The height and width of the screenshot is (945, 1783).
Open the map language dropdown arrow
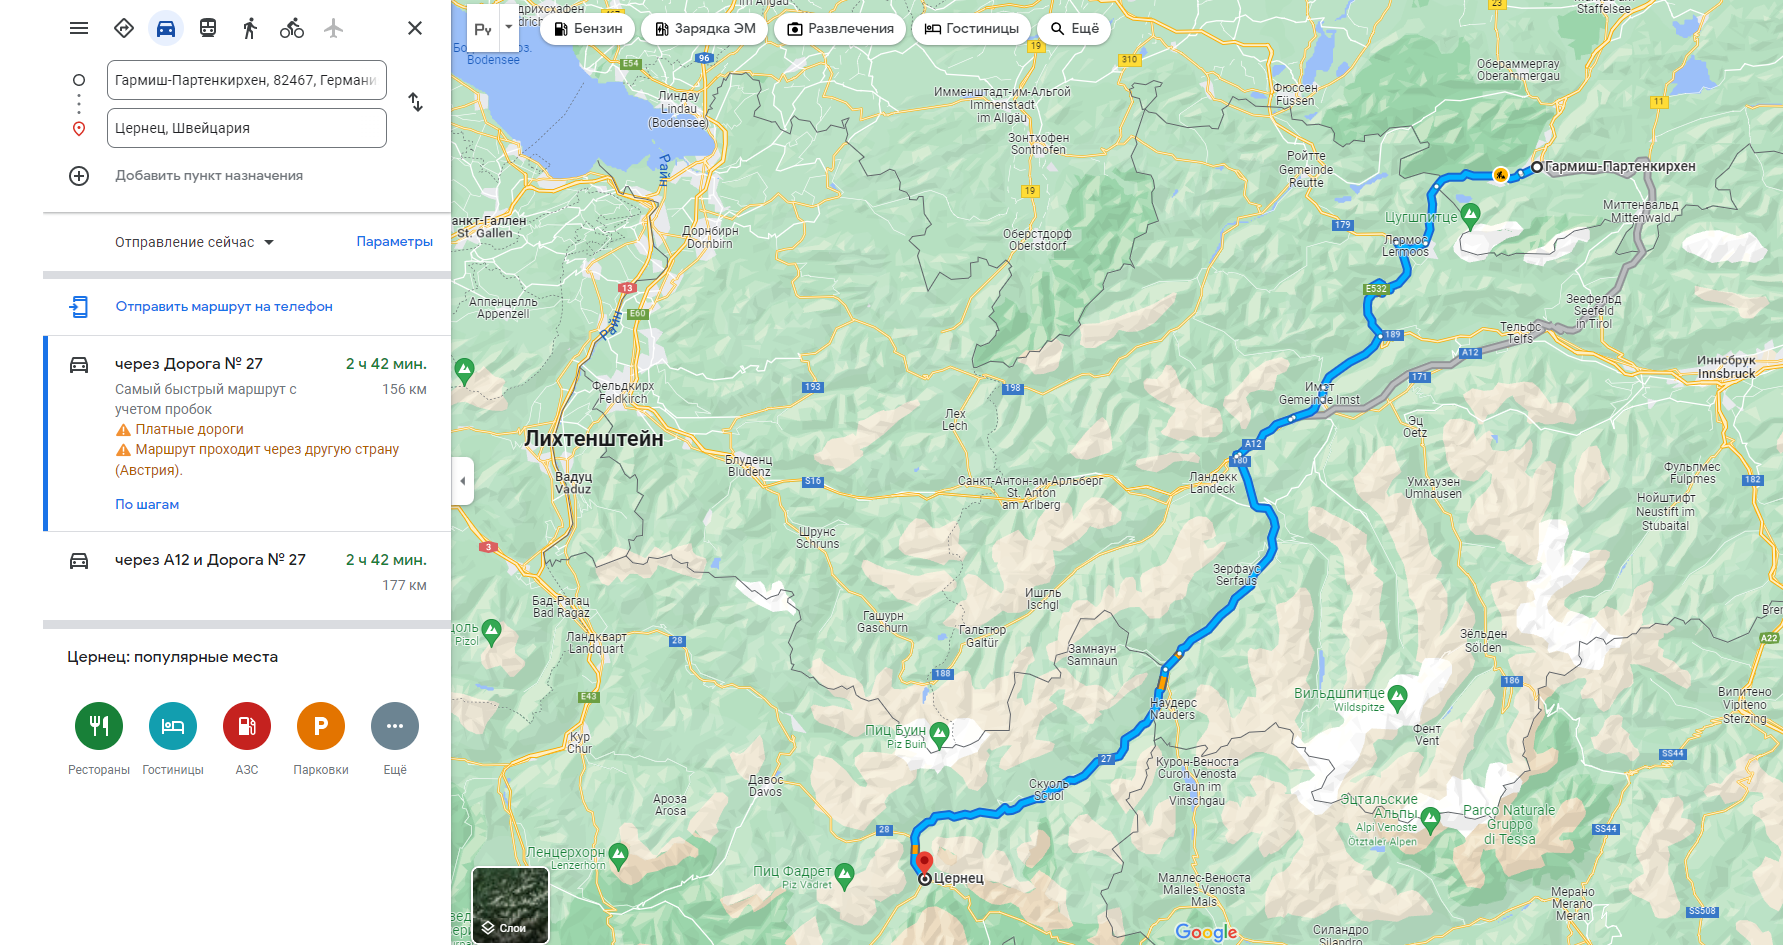509,27
